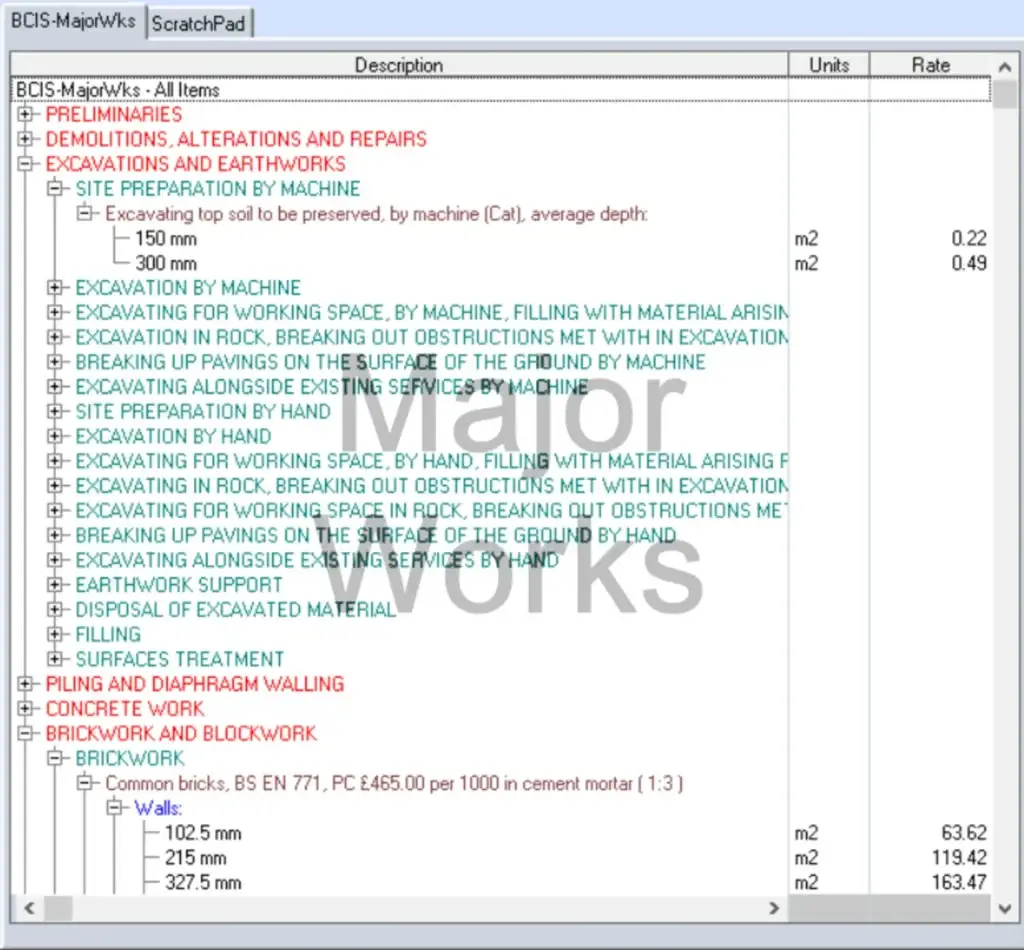Collapse the 'Excavating top soil to be preserved' node
The image size is (1024, 950).
click(85, 214)
